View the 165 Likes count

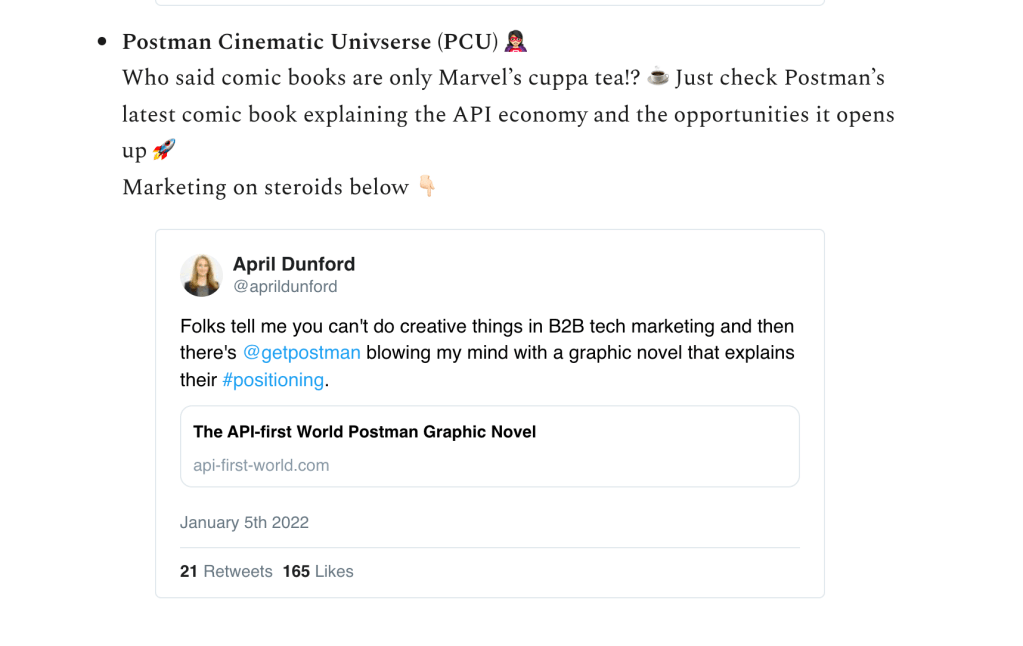point(318,572)
